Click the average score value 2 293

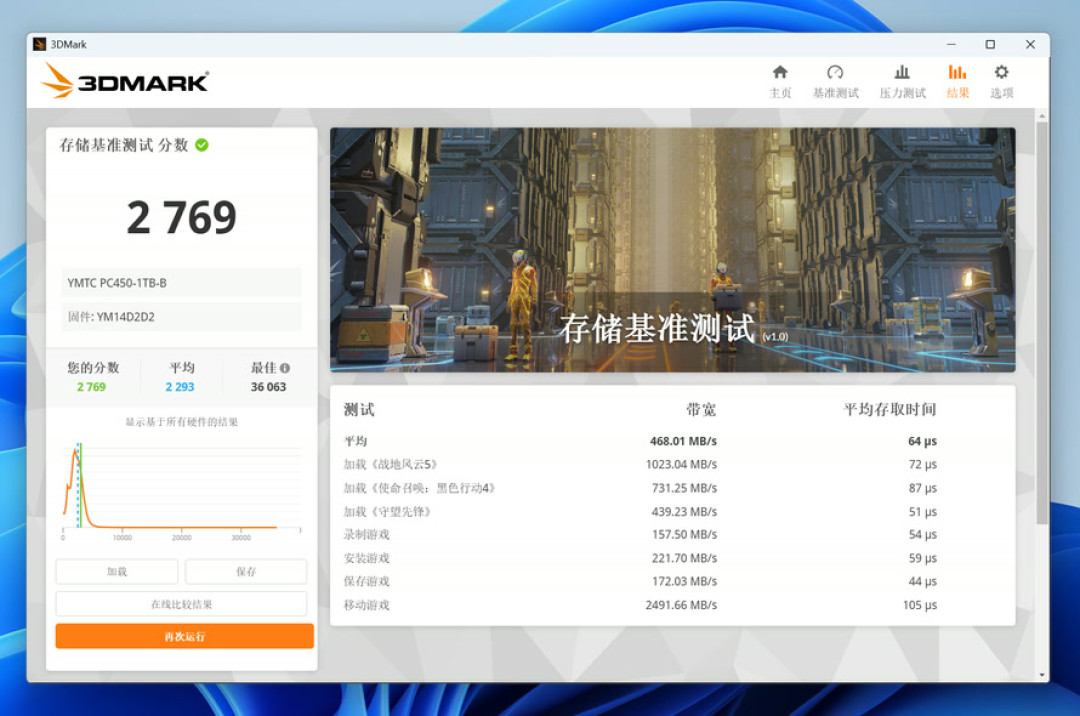[180, 387]
